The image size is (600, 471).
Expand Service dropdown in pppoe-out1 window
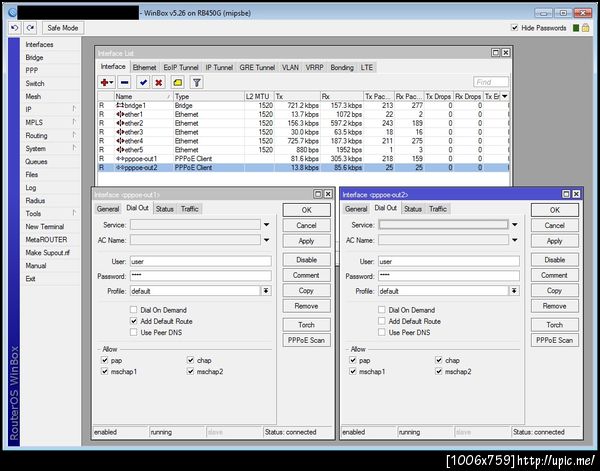[266, 225]
